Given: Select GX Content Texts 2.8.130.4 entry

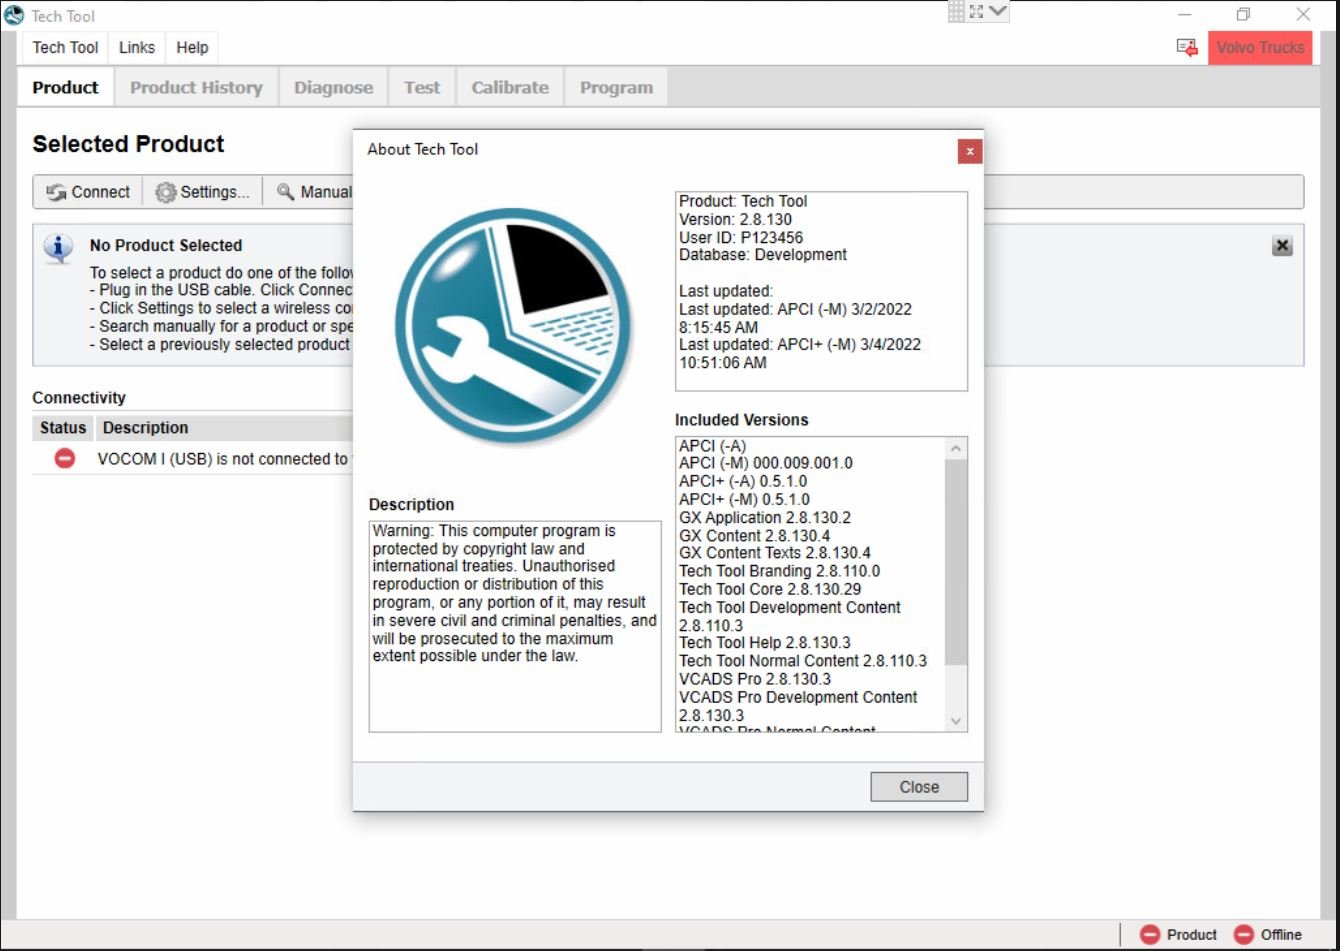Looking at the screenshot, I should click(x=775, y=553).
